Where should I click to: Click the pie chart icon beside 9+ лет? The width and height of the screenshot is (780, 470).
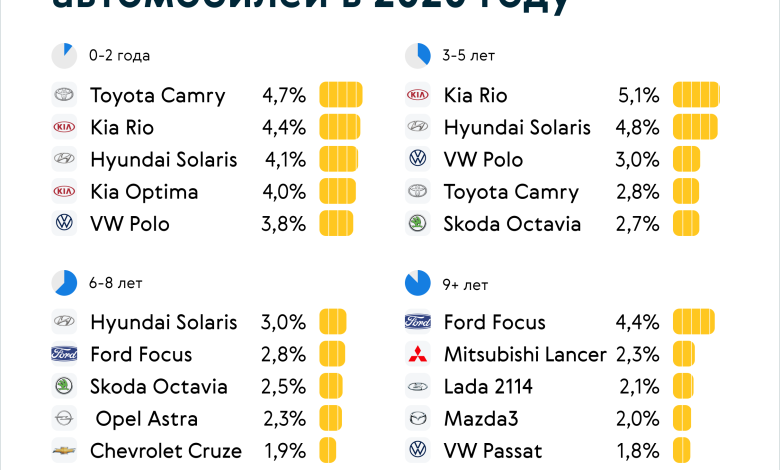(417, 283)
